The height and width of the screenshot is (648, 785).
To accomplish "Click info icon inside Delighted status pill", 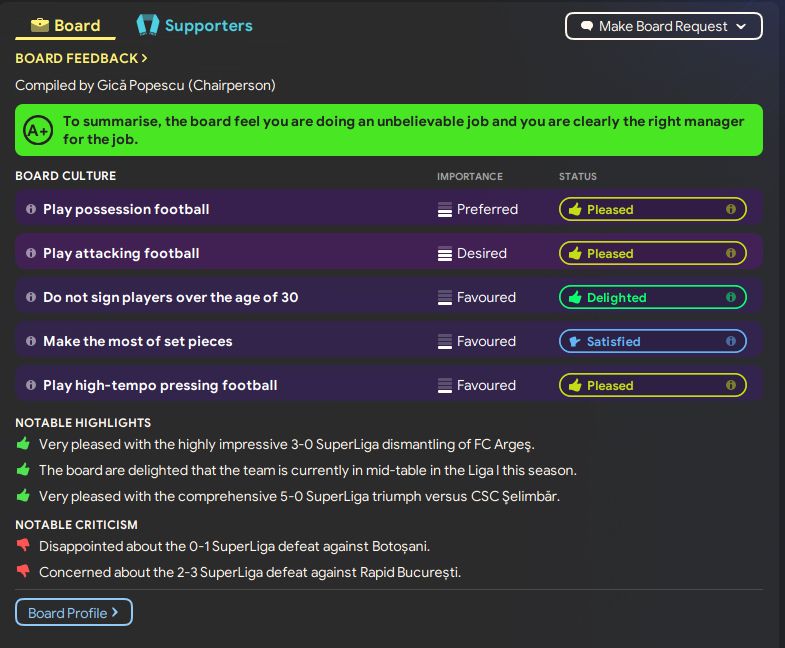I will point(731,297).
